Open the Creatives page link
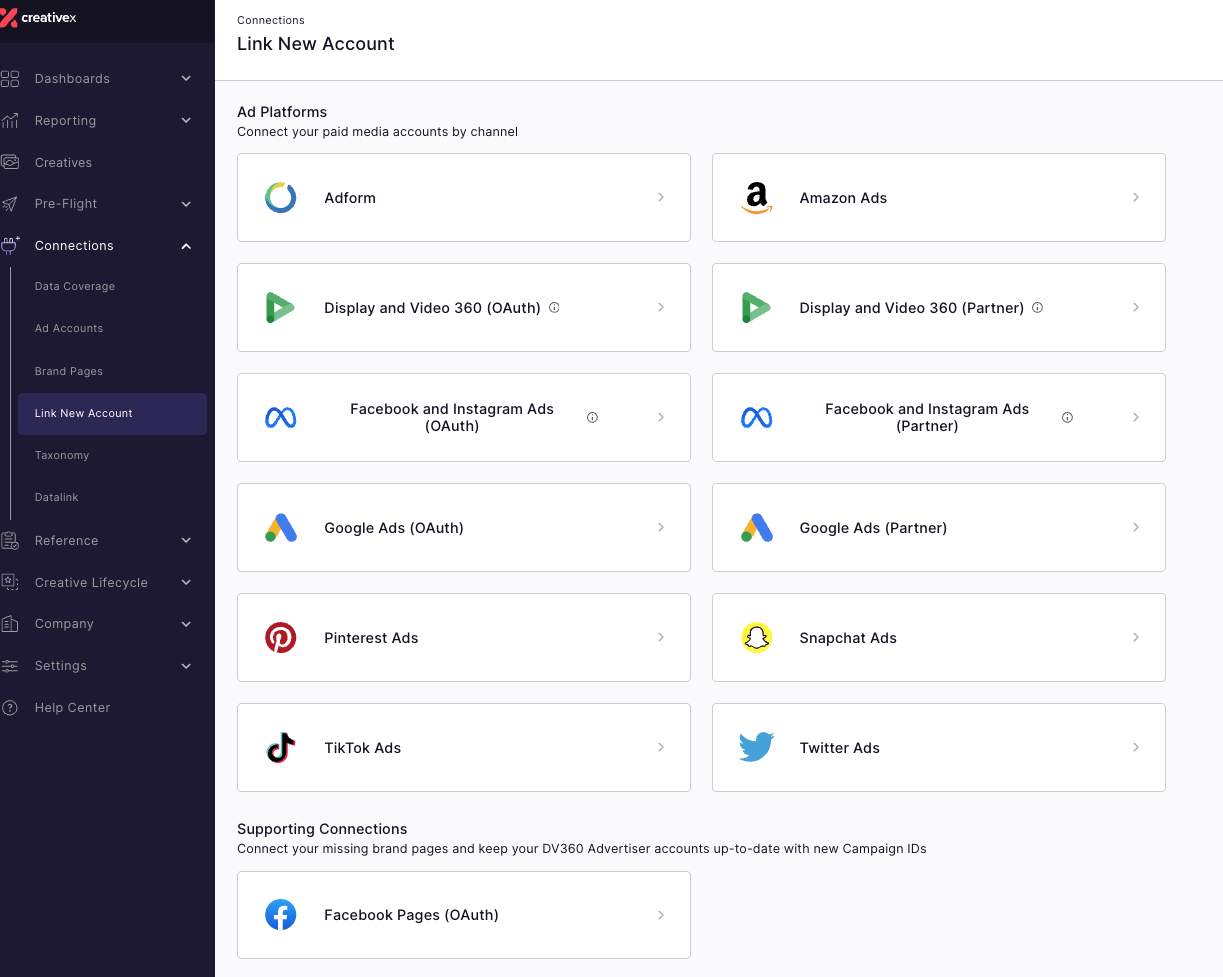This screenshot has width=1223, height=977. coord(63,163)
